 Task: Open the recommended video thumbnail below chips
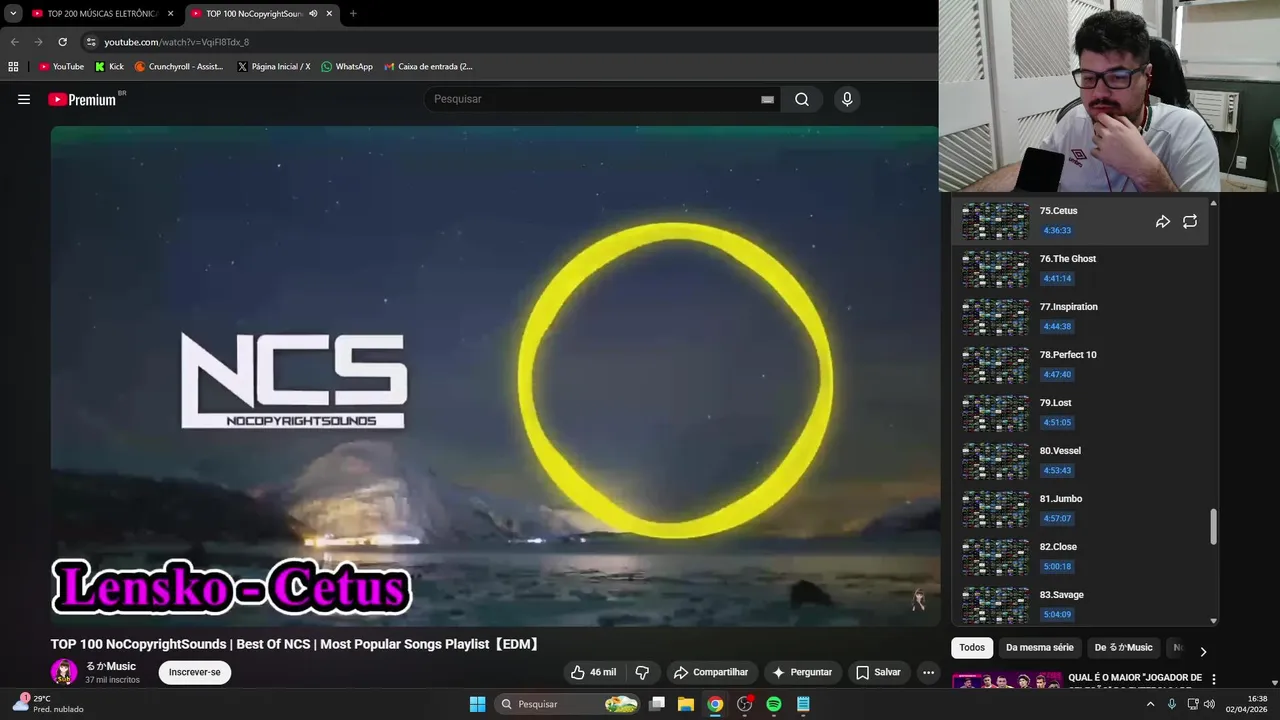pos(1006,681)
